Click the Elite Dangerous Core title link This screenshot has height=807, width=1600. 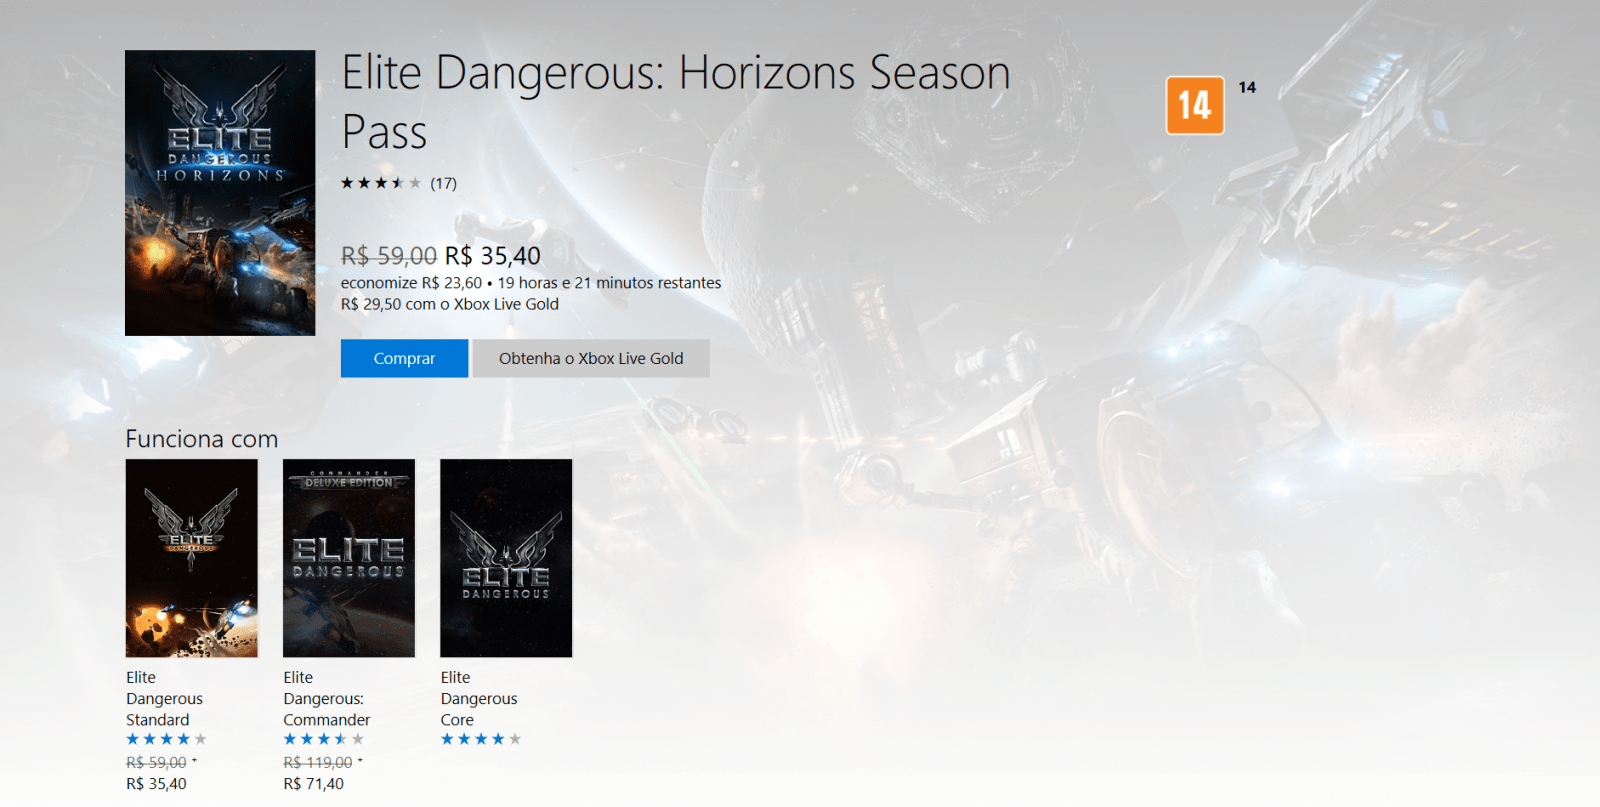click(479, 698)
